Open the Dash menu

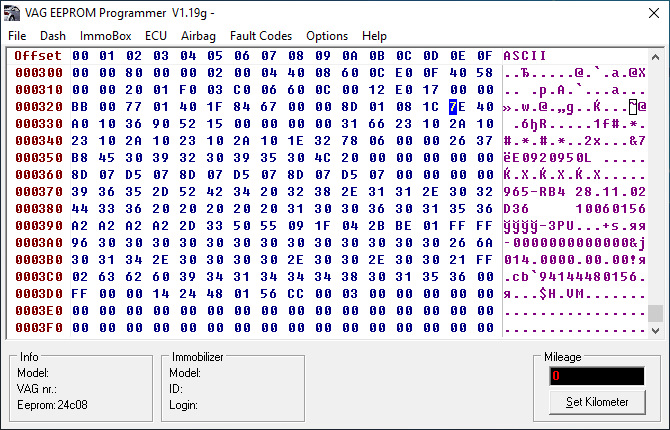[53, 36]
